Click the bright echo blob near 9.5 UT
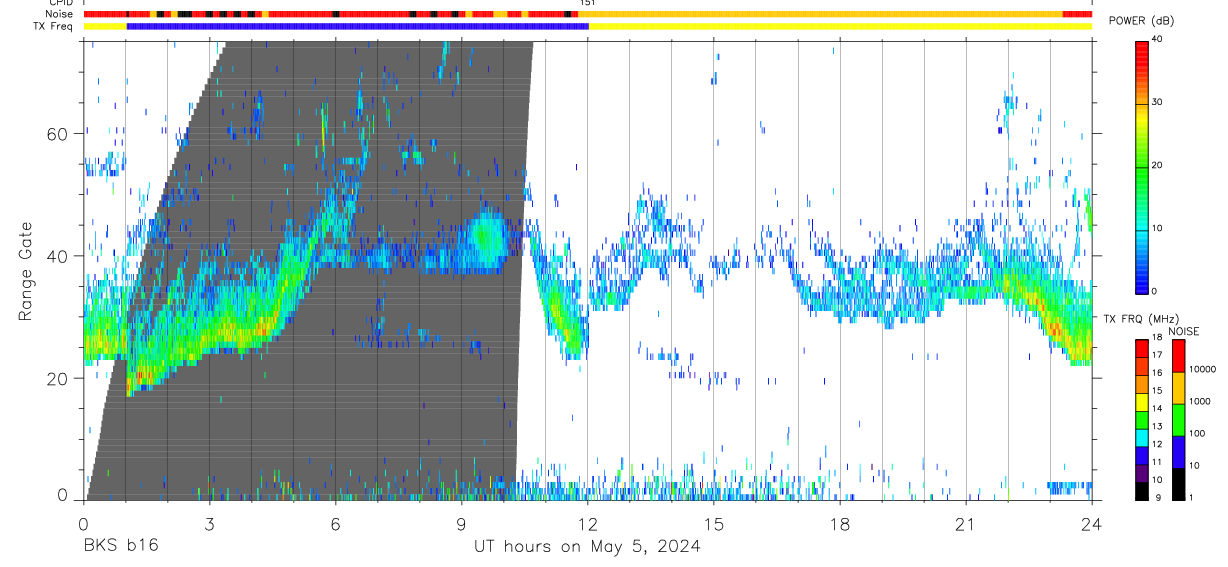 (x=487, y=238)
